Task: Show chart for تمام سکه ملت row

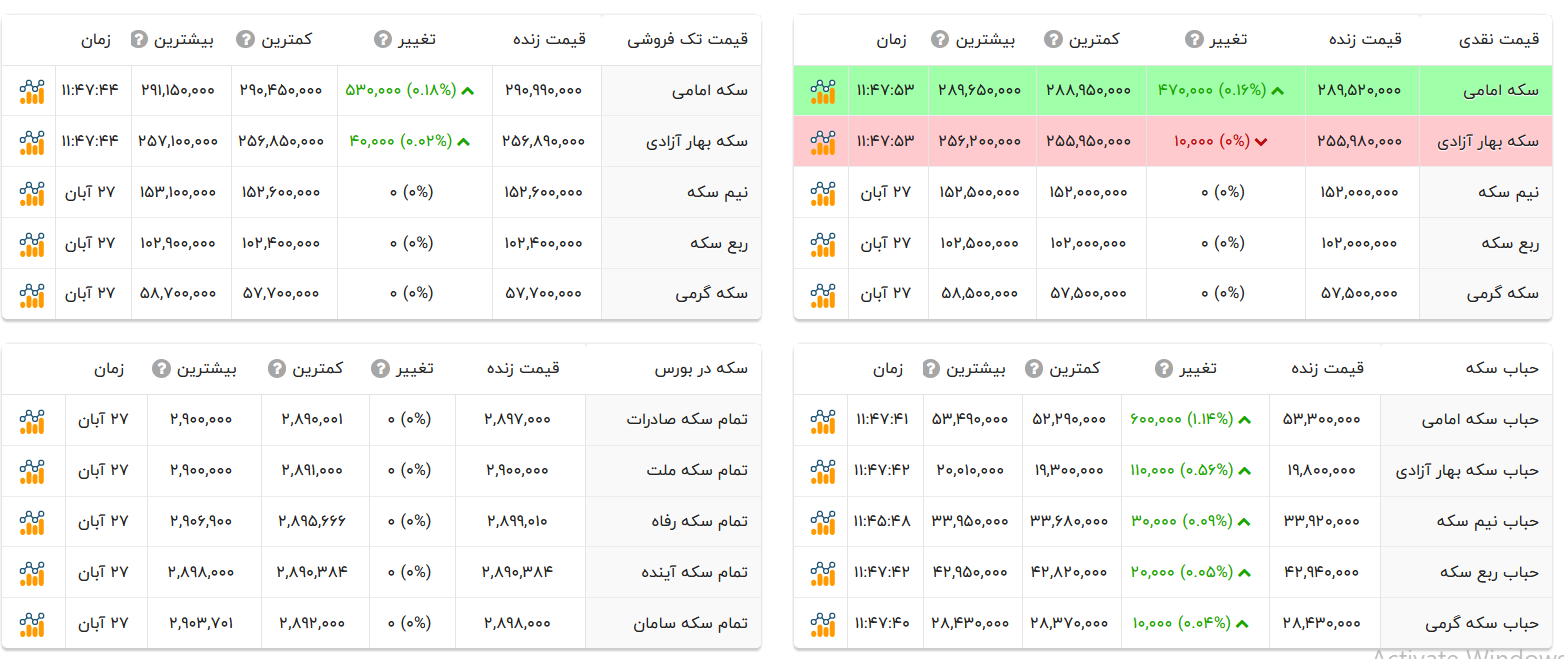Action: (32, 471)
